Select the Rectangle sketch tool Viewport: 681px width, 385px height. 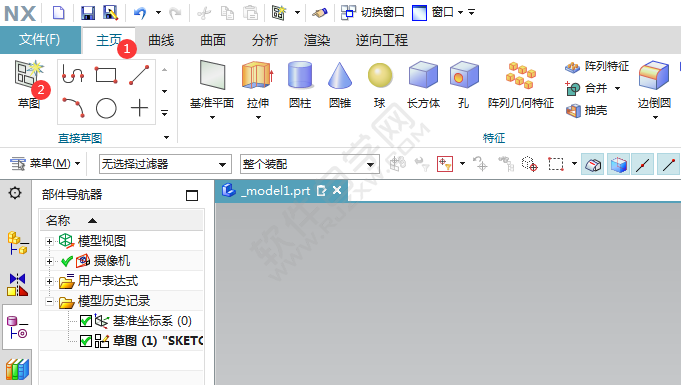106,75
